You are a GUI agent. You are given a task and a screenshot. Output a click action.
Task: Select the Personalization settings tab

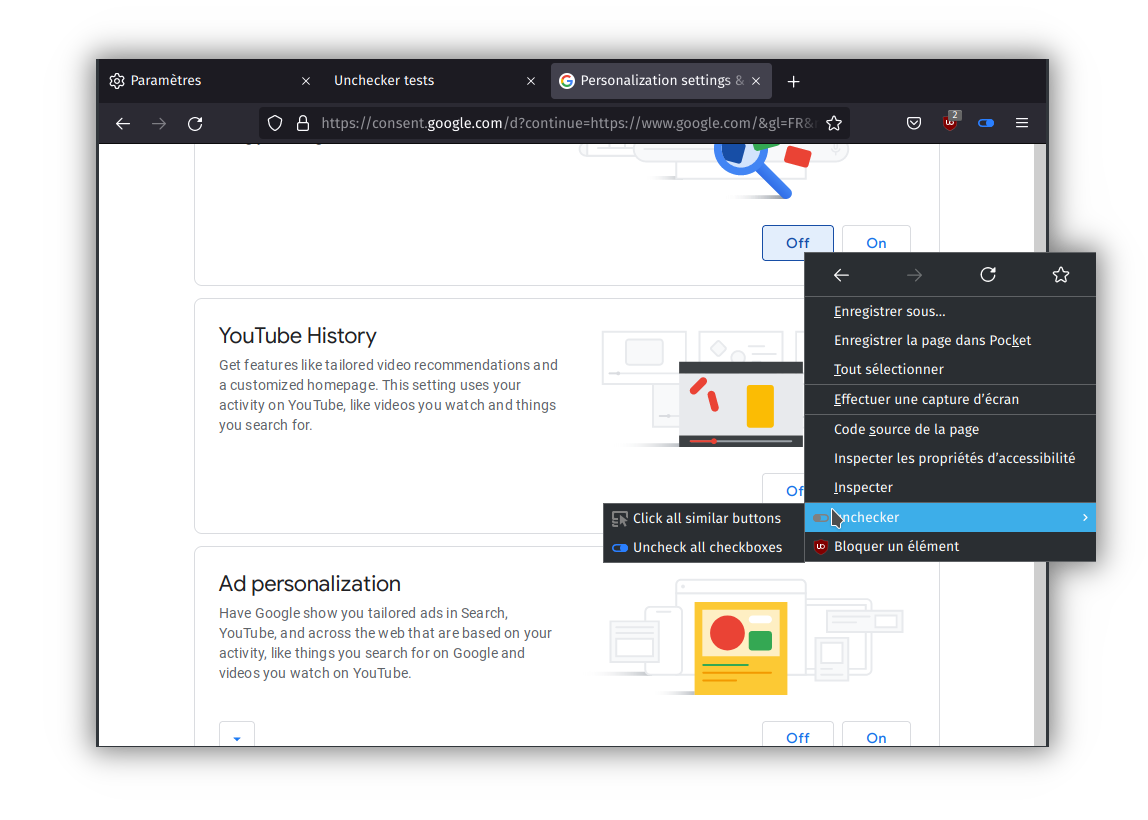tap(661, 81)
